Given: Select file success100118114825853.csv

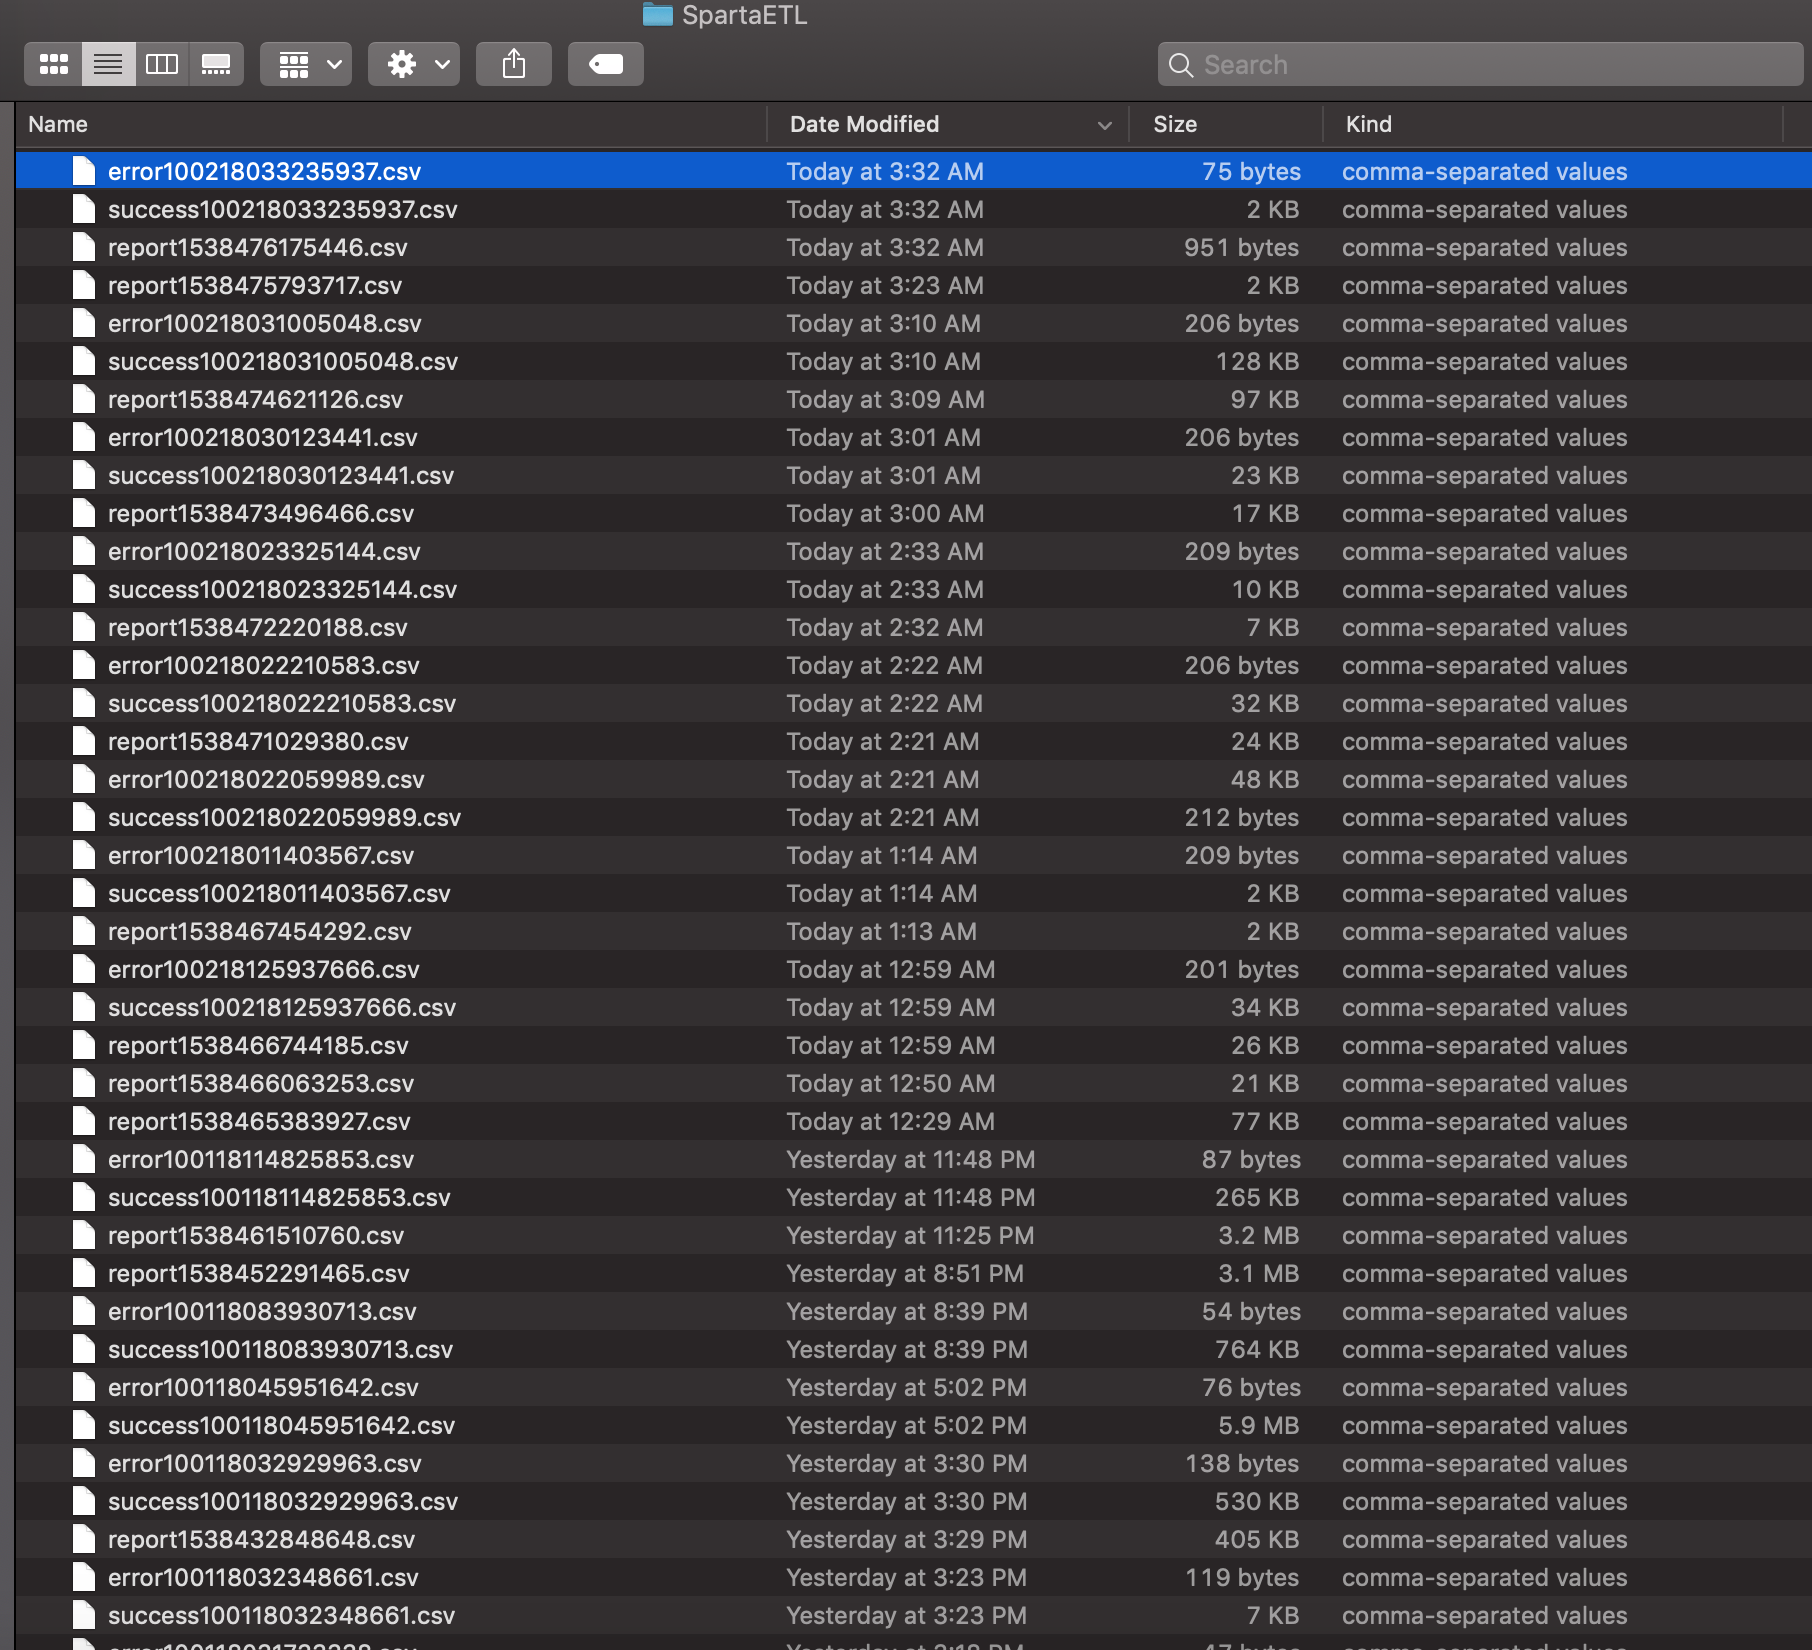Looking at the screenshot, I should click(914, 1197).
